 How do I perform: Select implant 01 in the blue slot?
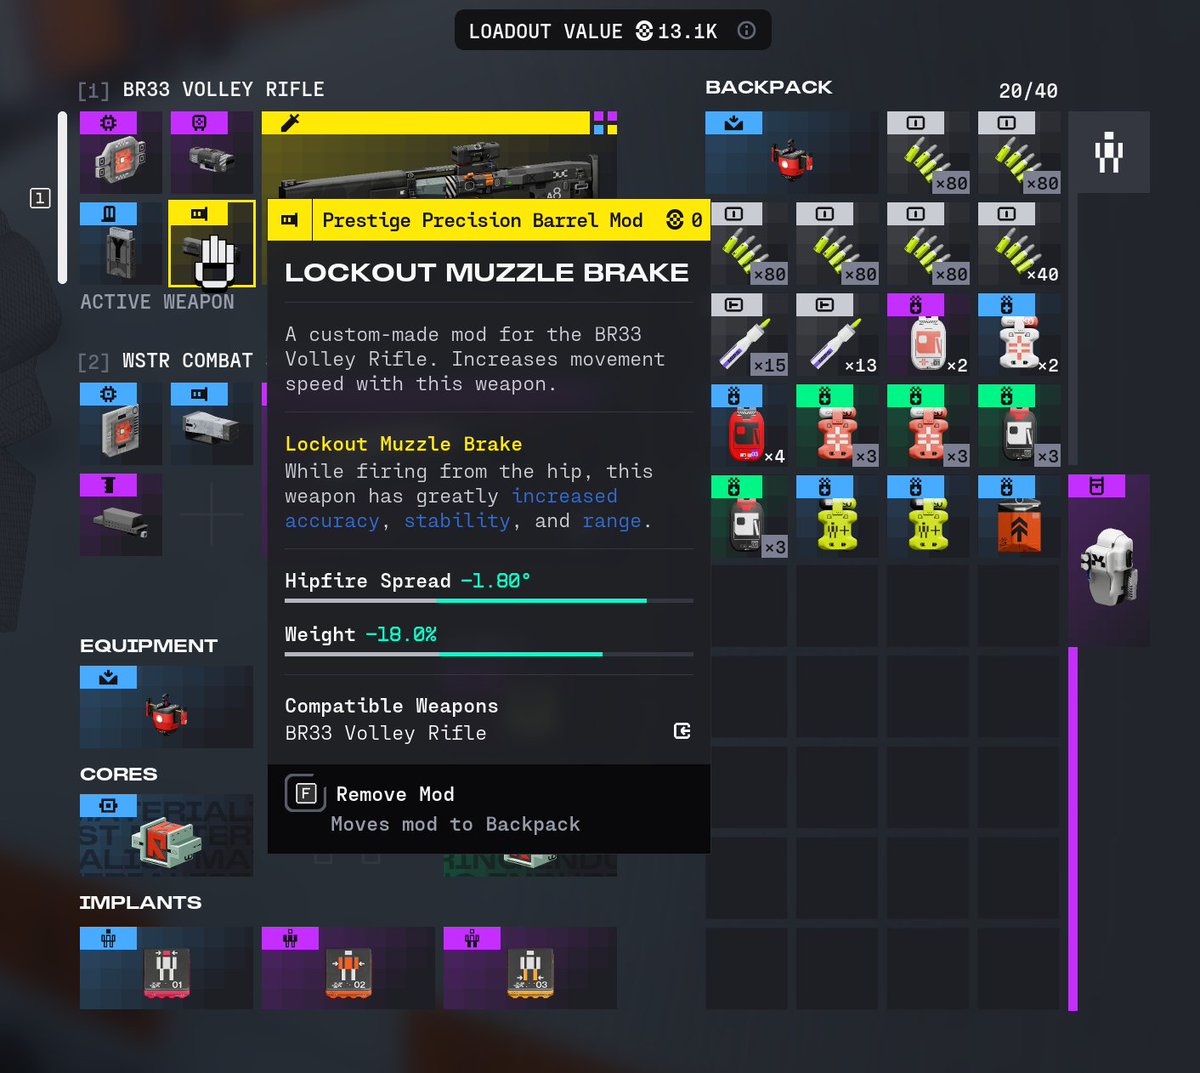click(166, 968)
